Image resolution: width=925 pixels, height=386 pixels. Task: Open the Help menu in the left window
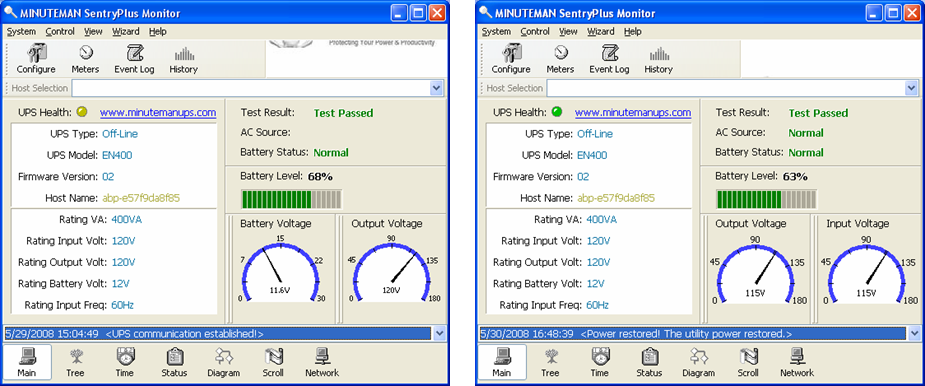pos(158,31)
